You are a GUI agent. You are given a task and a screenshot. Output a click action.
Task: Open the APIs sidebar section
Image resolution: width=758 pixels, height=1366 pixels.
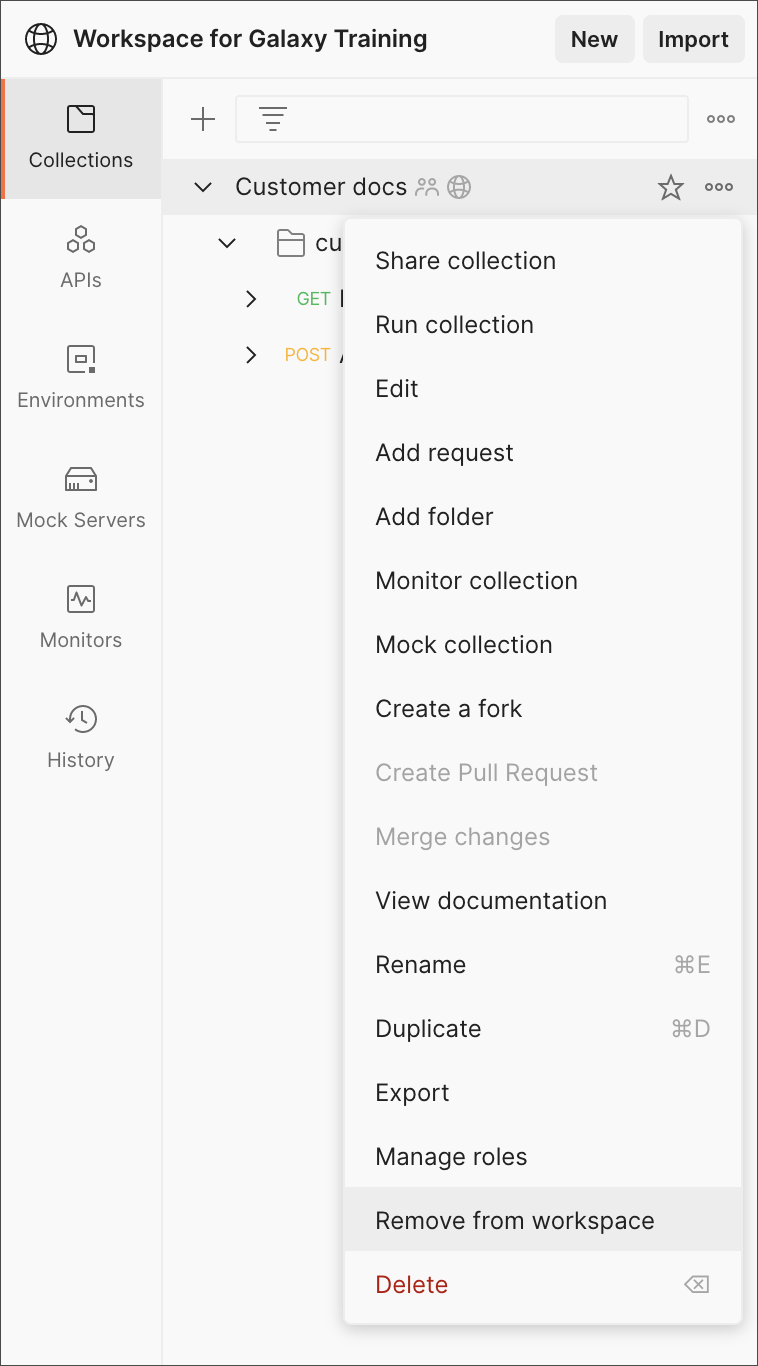(81, 258)
